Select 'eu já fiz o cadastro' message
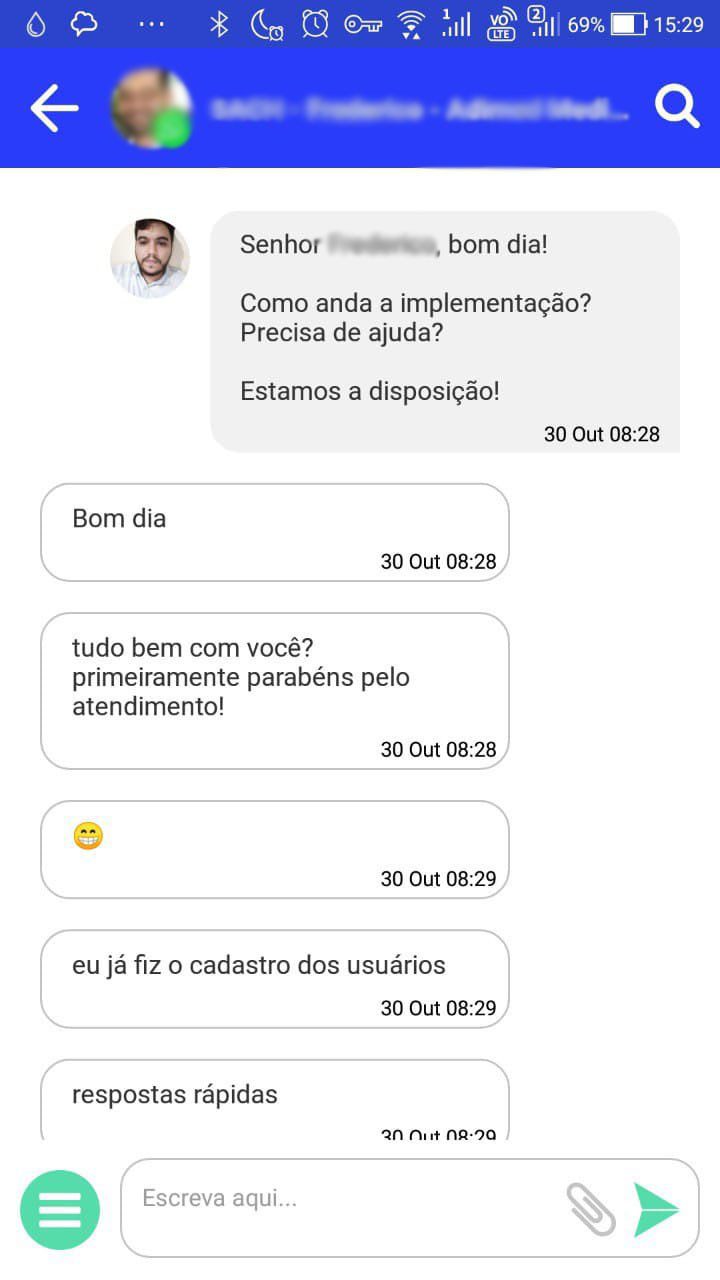This screenshot has width=720, height=1280. [x=275, y=978]
